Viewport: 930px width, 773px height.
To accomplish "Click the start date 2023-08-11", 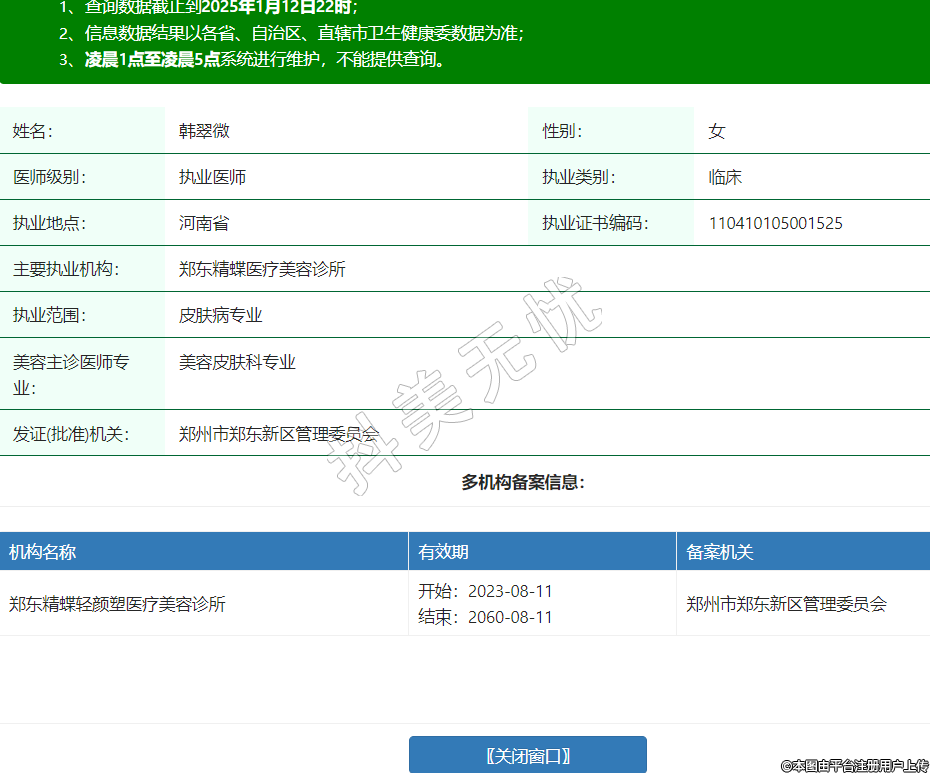I will (509, 591).
